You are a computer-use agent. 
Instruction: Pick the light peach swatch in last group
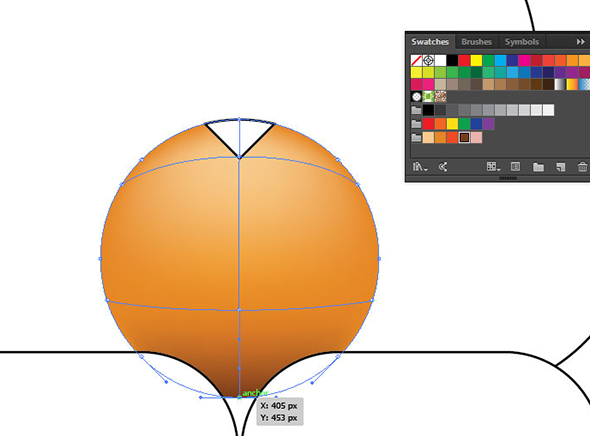(x=428, y=137)
